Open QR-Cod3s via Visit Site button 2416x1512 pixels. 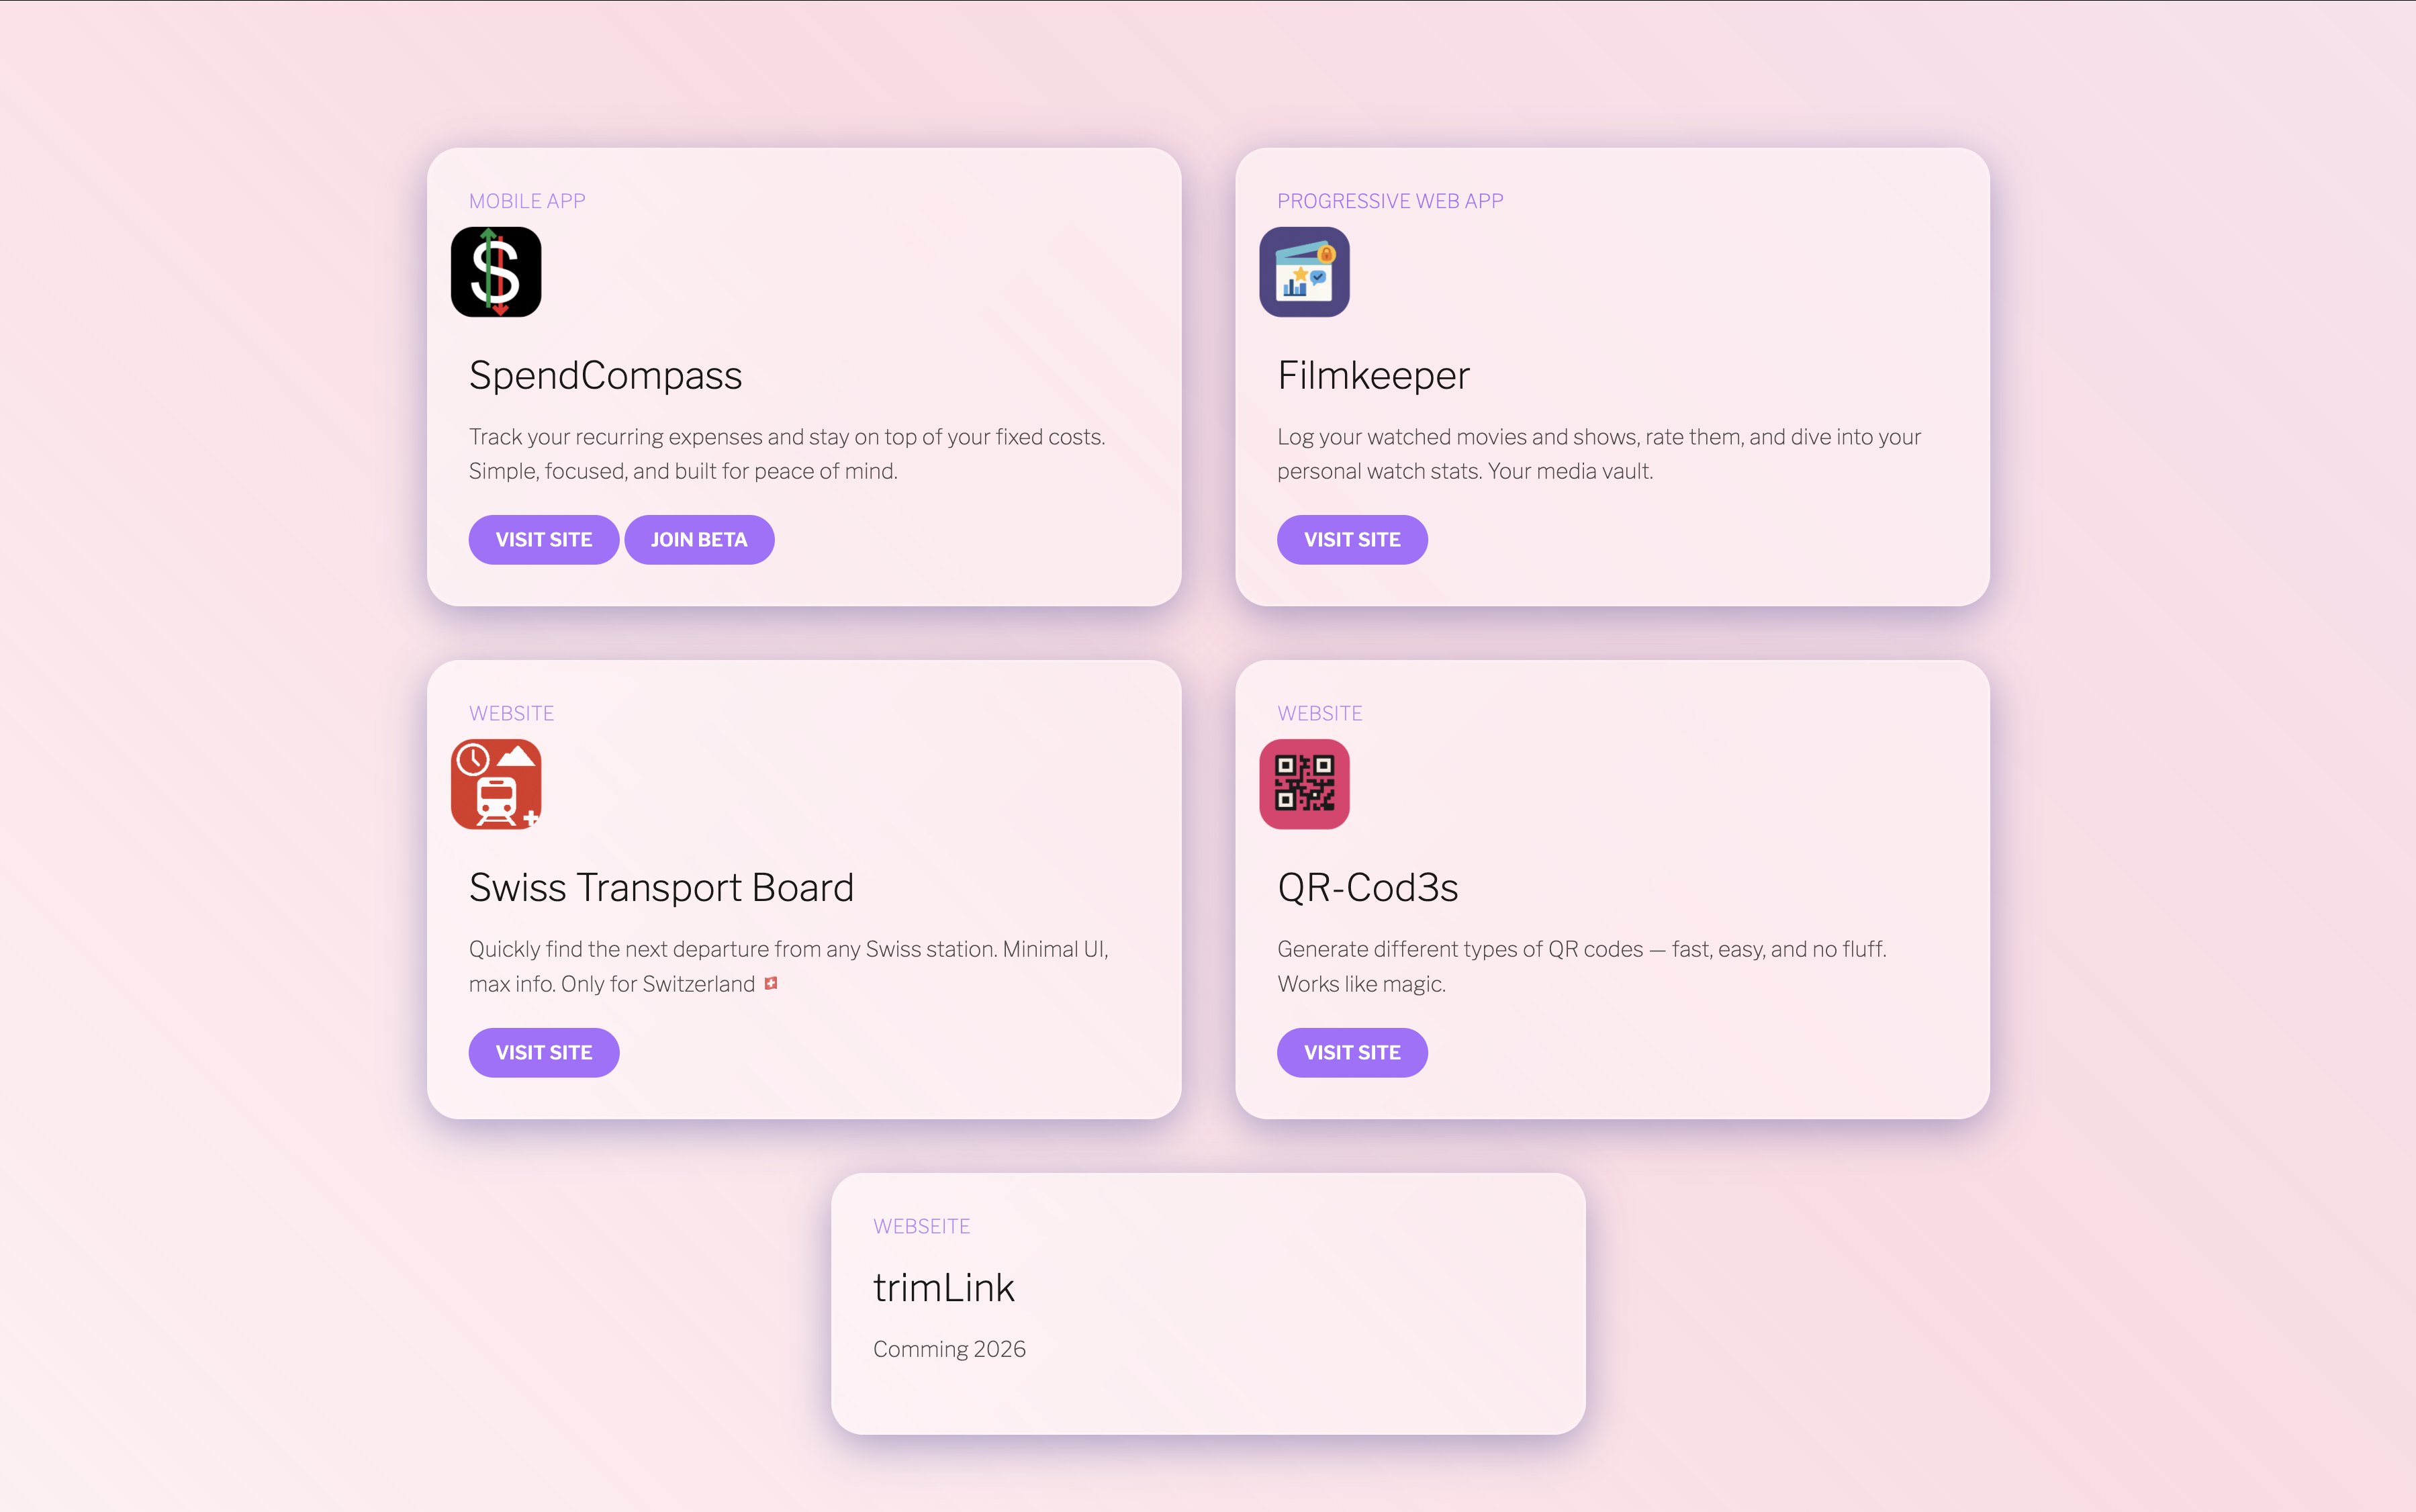1351,1052
